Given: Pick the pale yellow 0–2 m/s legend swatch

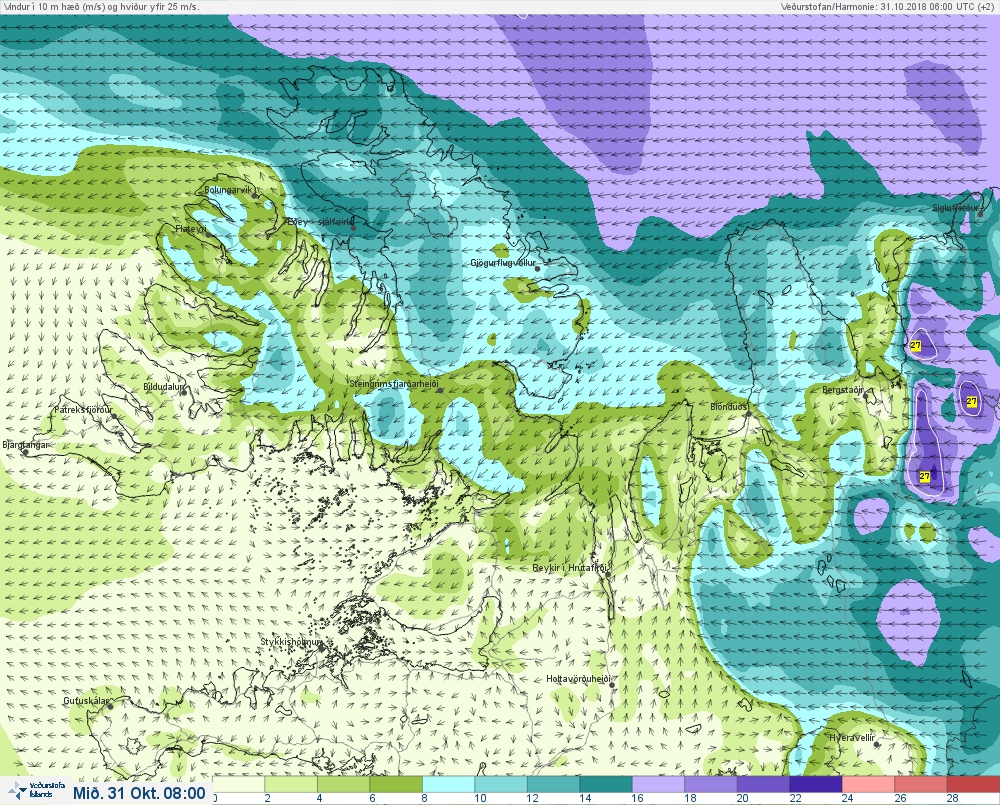Looking at the screenshot, I should click(238, 784).
